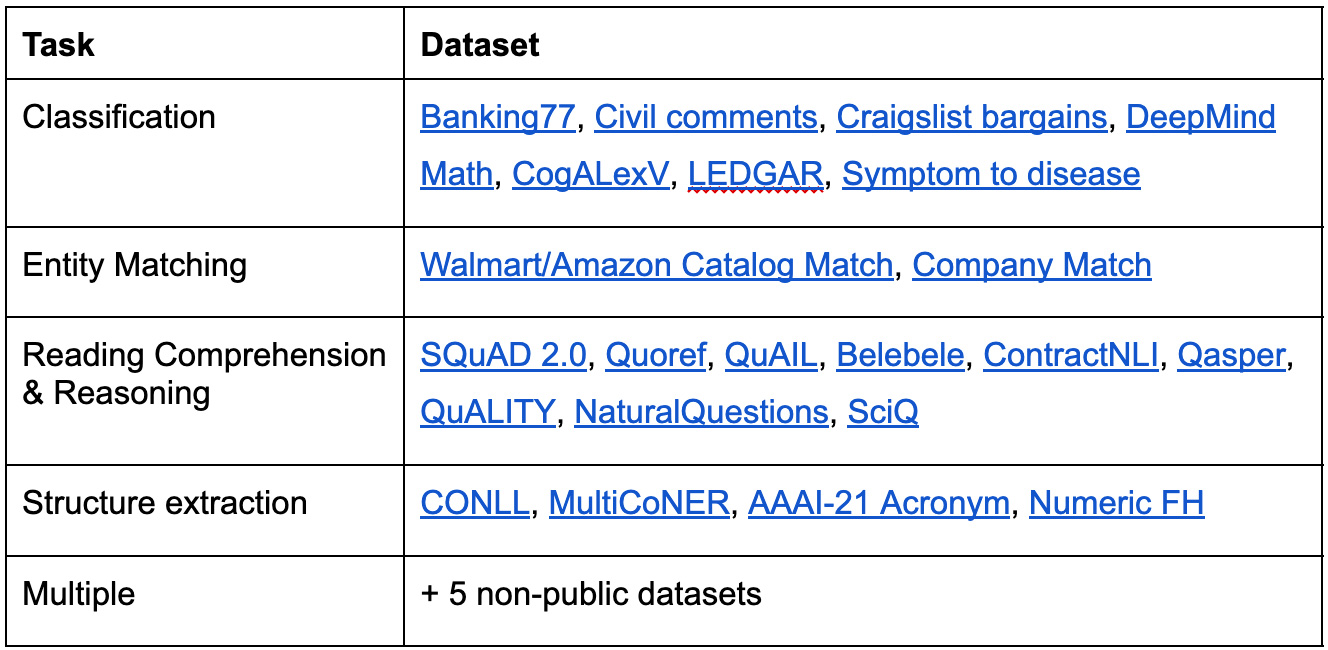Follow the ContractNLI link
The height and width of the screenshot is (650, 1328).
(x=1071, y=355)
